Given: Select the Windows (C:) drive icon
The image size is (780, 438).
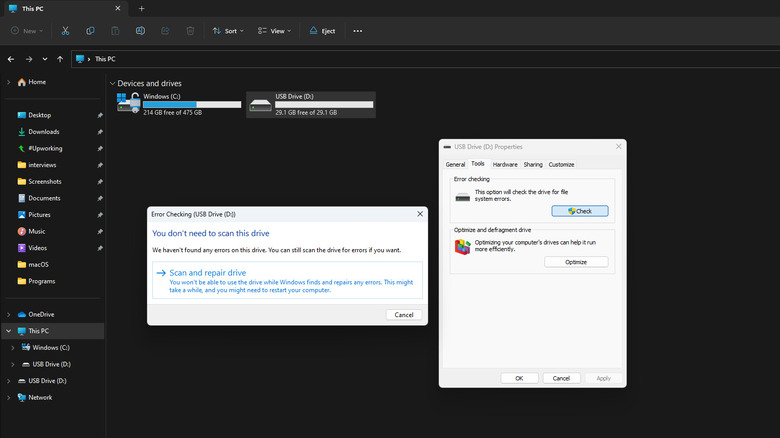Looking at the screenshot, I should 128,104.
